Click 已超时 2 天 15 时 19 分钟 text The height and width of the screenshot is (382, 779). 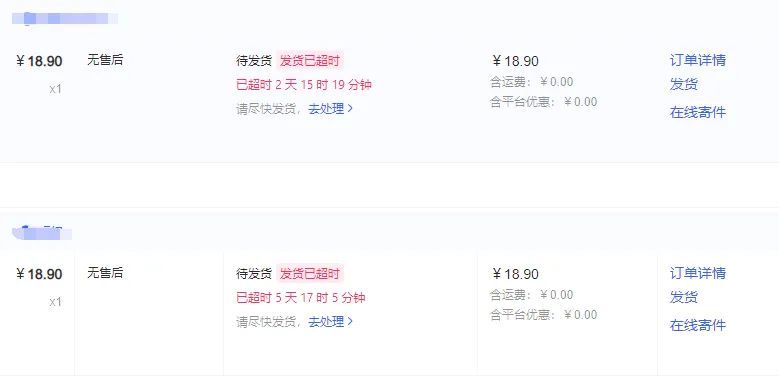[304, 85]
